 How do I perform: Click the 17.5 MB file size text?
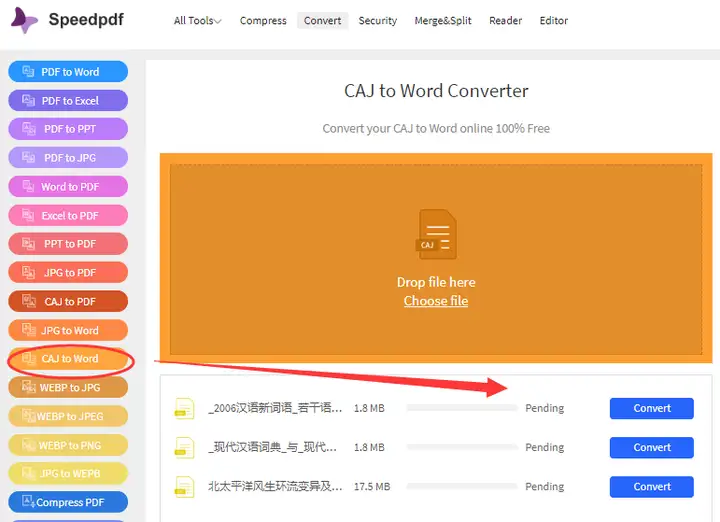(x=372, y=487)
